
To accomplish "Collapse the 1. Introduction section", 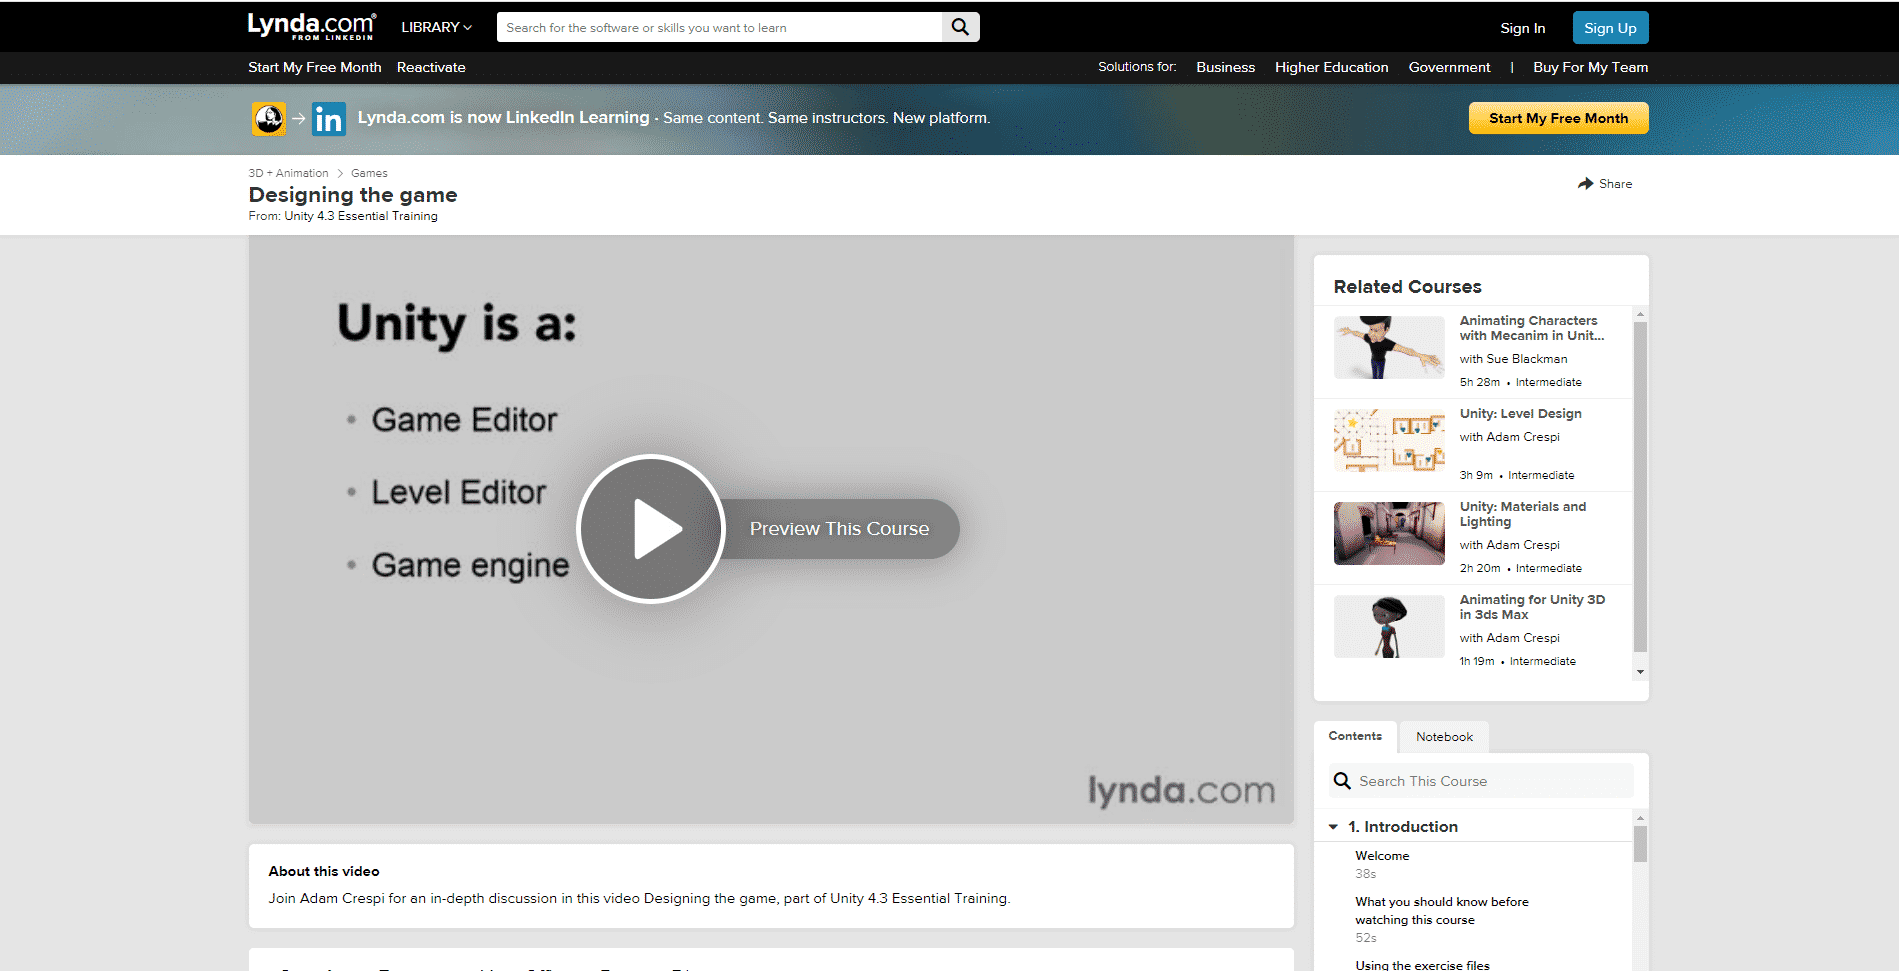I will click(x=1333, y=827).
